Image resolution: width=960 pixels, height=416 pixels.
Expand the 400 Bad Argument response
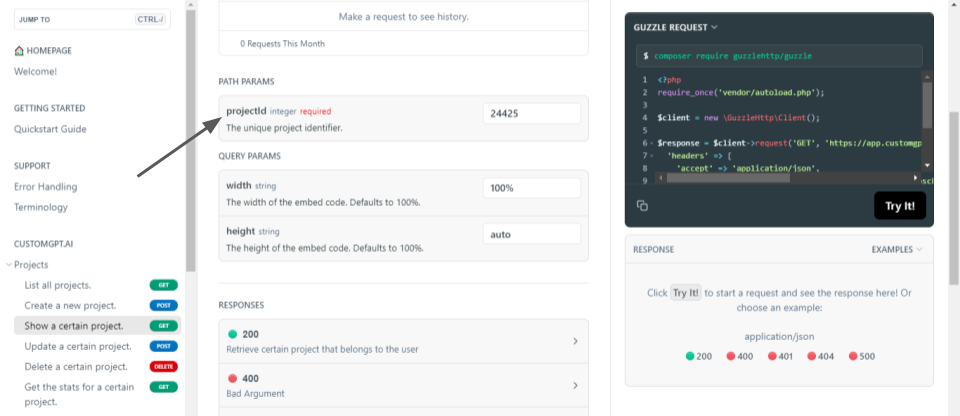(403, 385)
